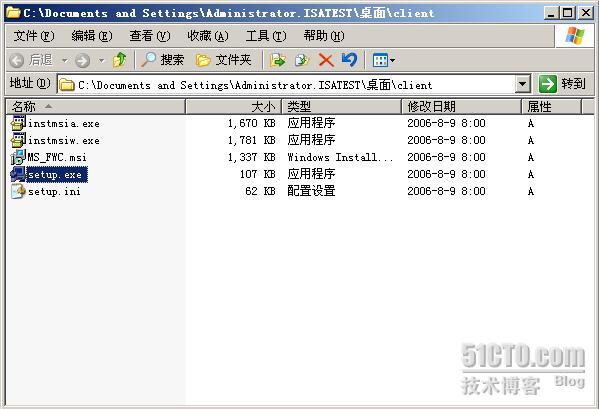Click the Forward navigation arrow icon

coord(83,60)
